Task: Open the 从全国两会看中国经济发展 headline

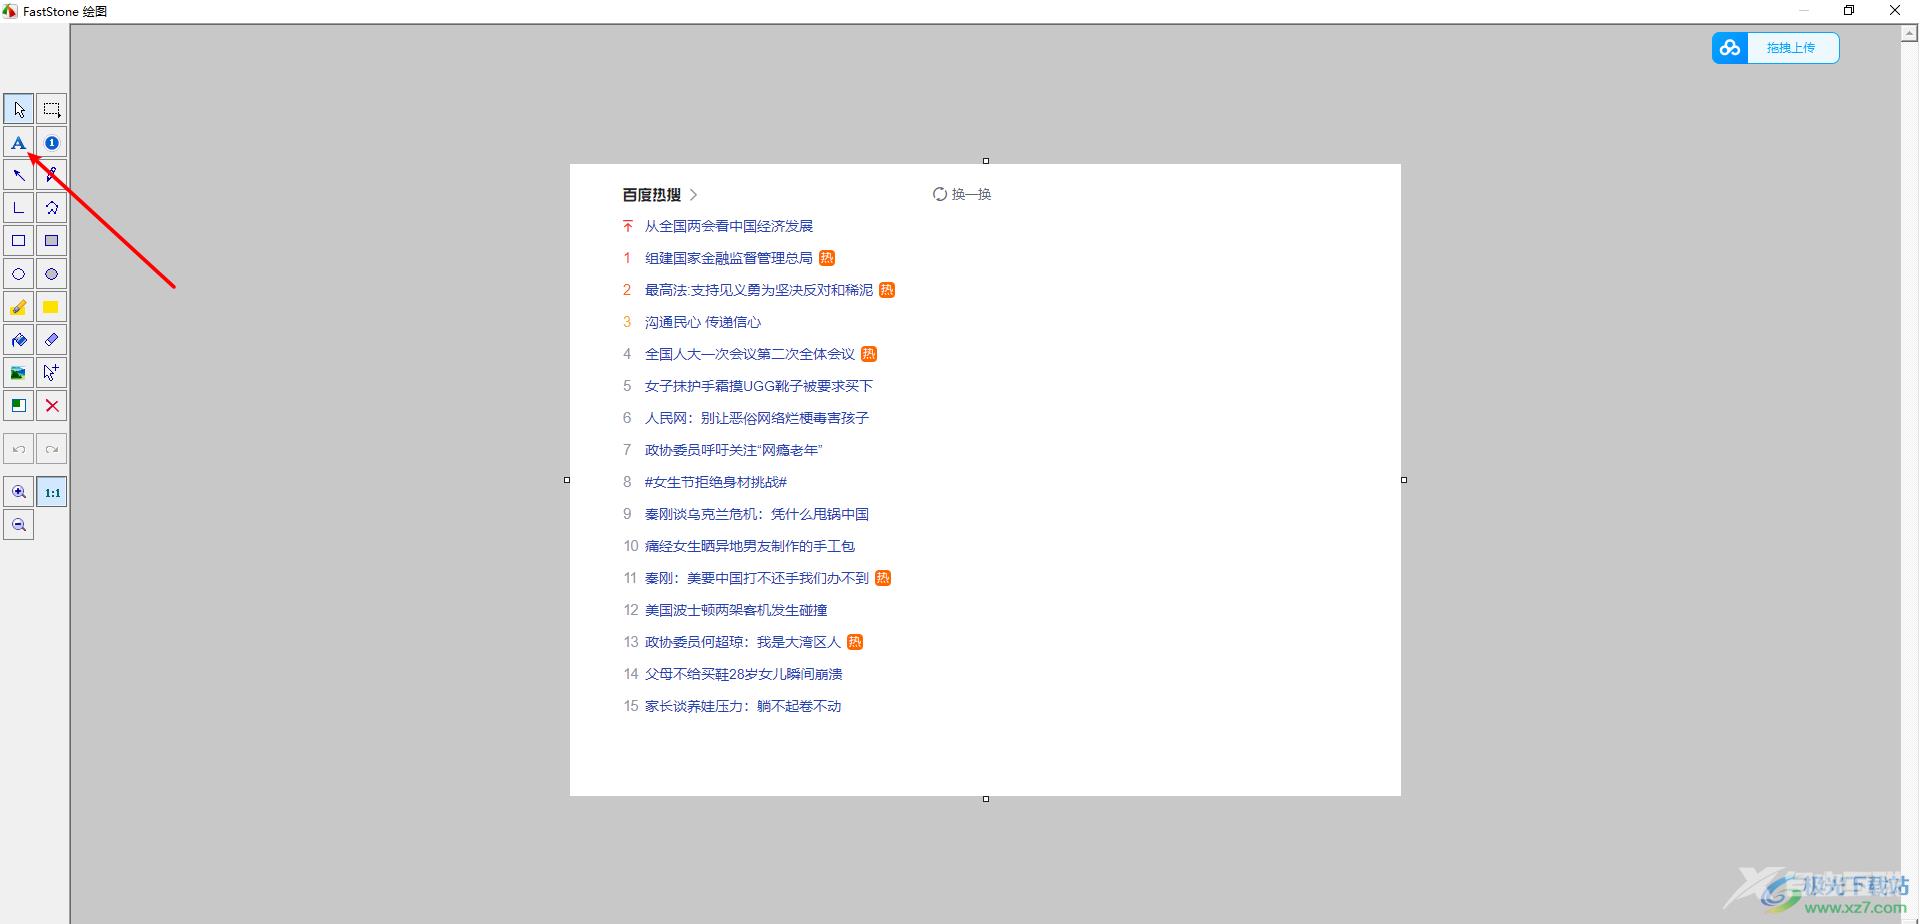Action: (729, 226)
